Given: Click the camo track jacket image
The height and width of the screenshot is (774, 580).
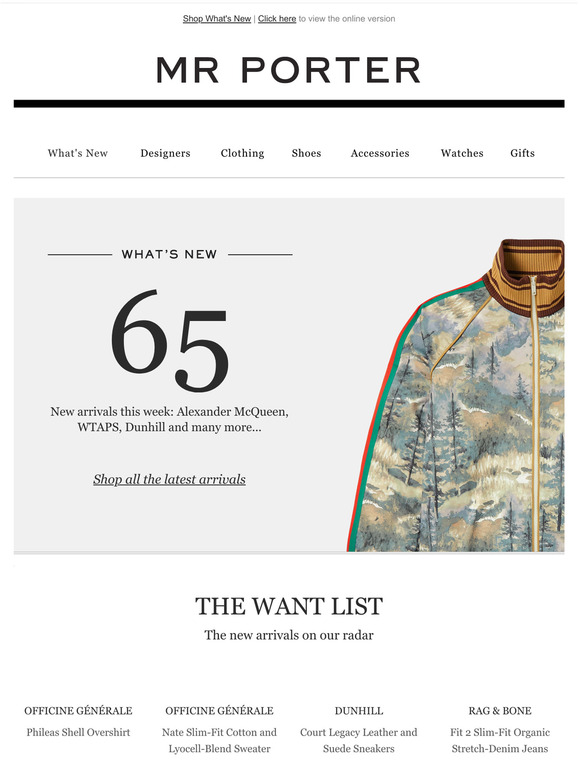Looking at the screenshot, I should click(x=456, y=395).
